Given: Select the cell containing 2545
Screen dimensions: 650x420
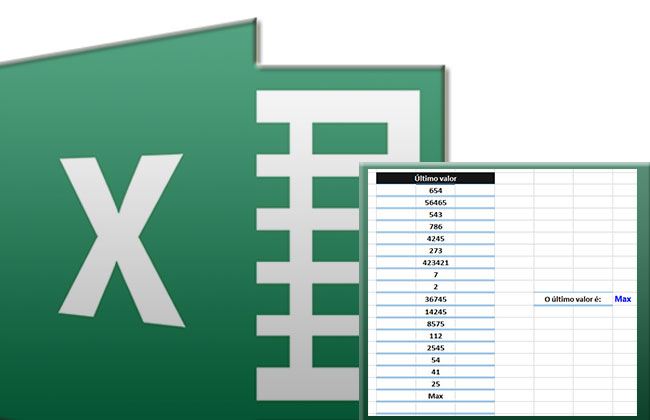Looking at the screenshot, I should [x=435, y=348].
